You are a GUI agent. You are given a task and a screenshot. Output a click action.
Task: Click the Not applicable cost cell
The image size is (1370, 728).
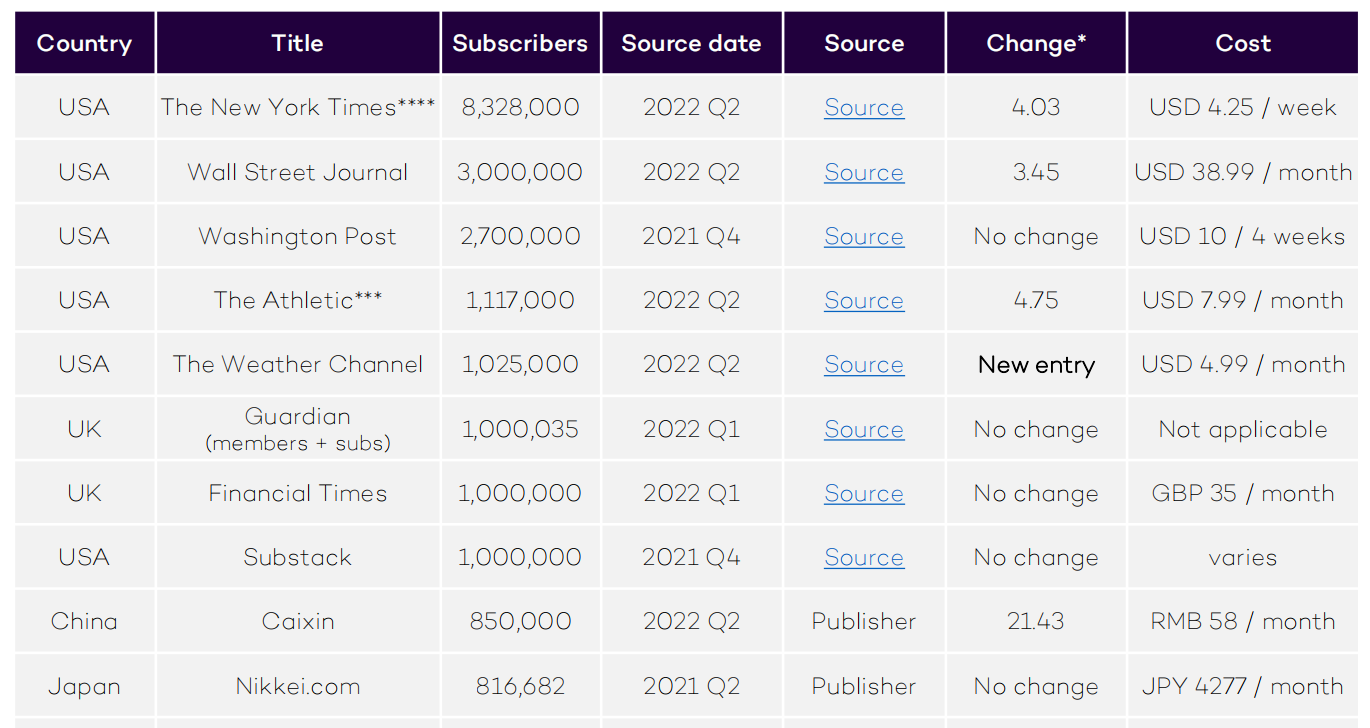(1243, 429)
